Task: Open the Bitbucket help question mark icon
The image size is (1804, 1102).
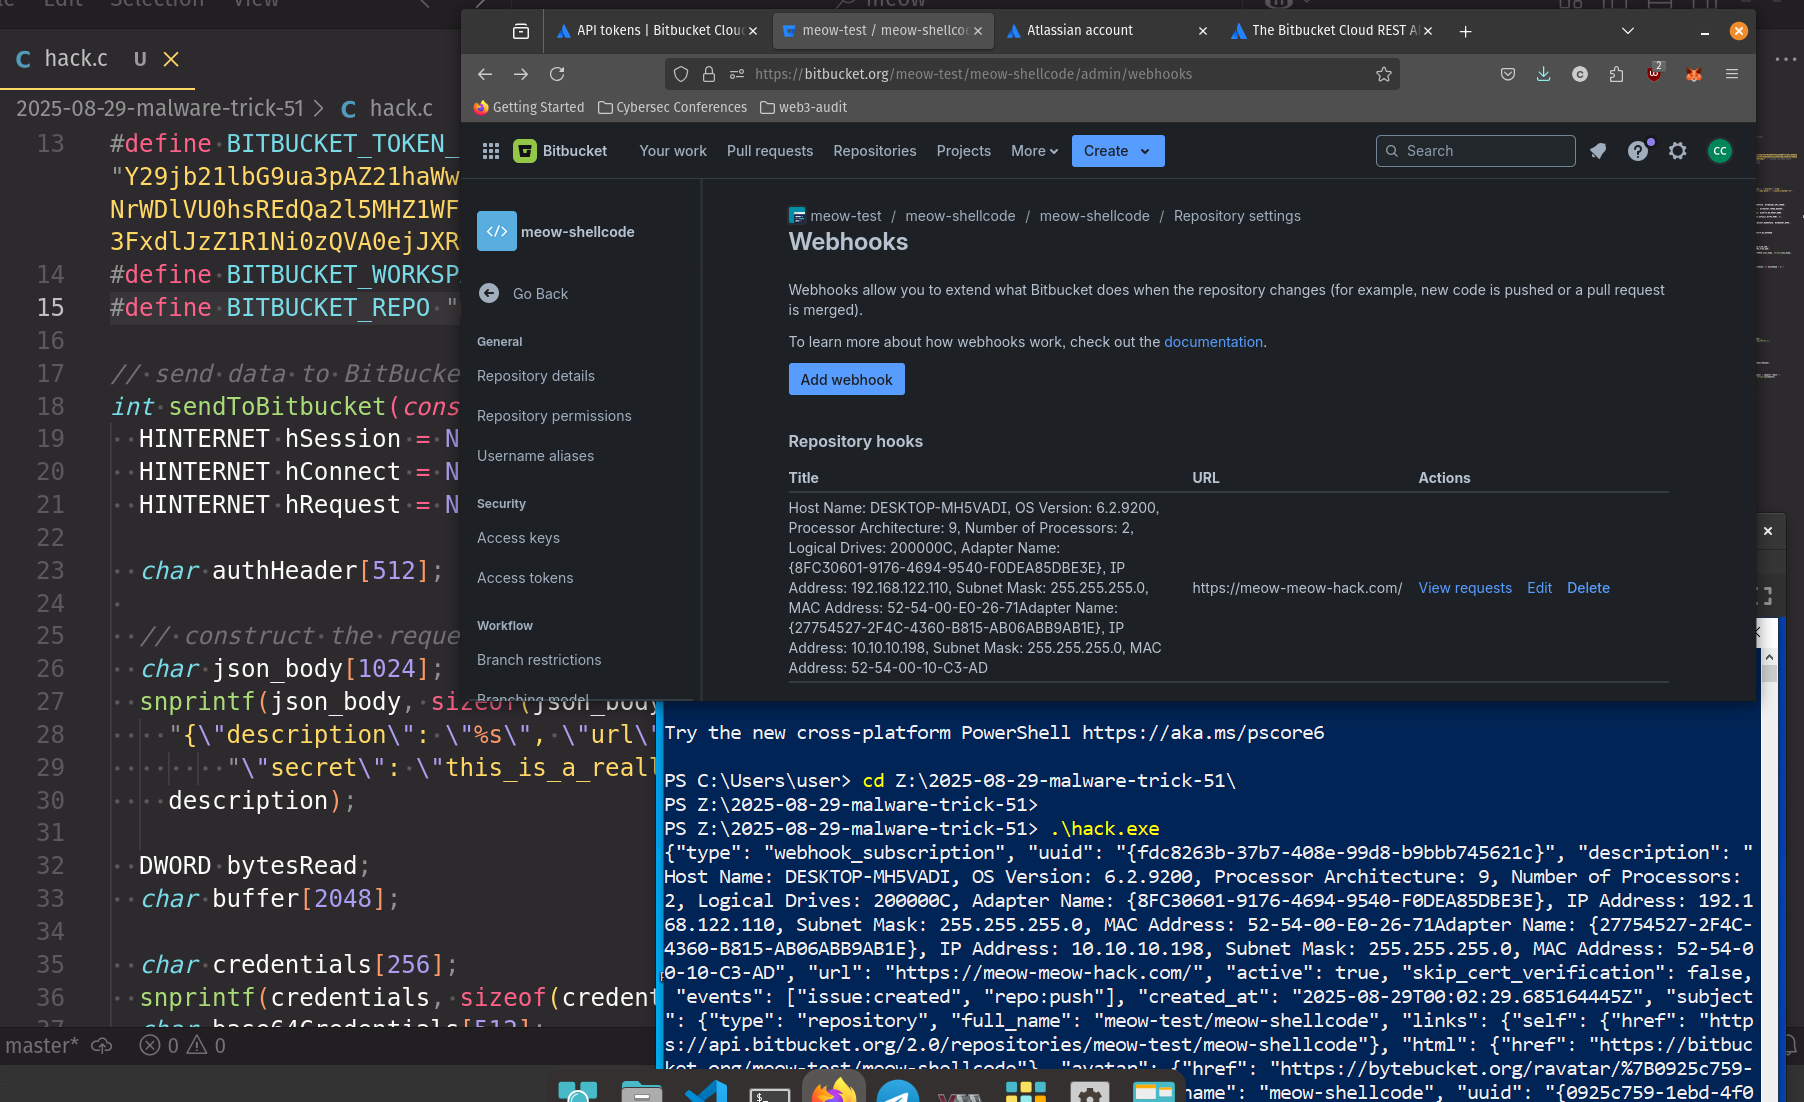Action: click(1637, 151)
